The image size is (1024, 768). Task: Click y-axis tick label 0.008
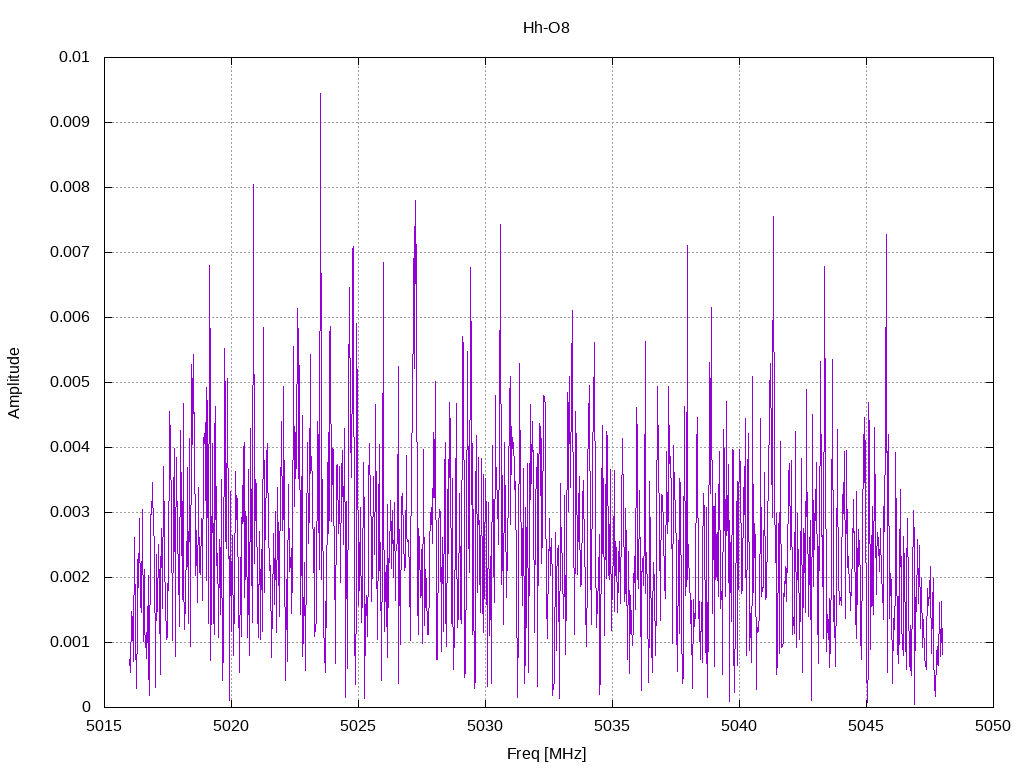pos(70,187)
